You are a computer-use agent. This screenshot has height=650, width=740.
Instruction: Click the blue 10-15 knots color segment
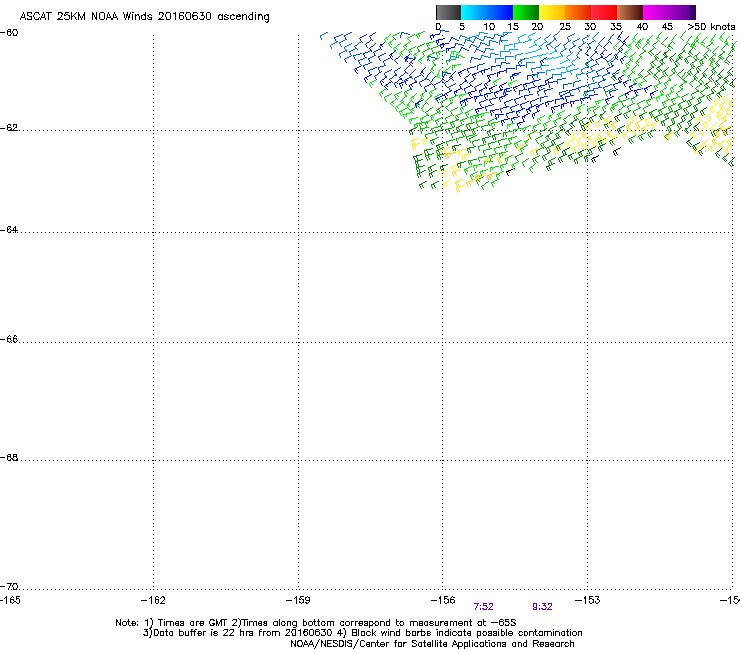500,12
